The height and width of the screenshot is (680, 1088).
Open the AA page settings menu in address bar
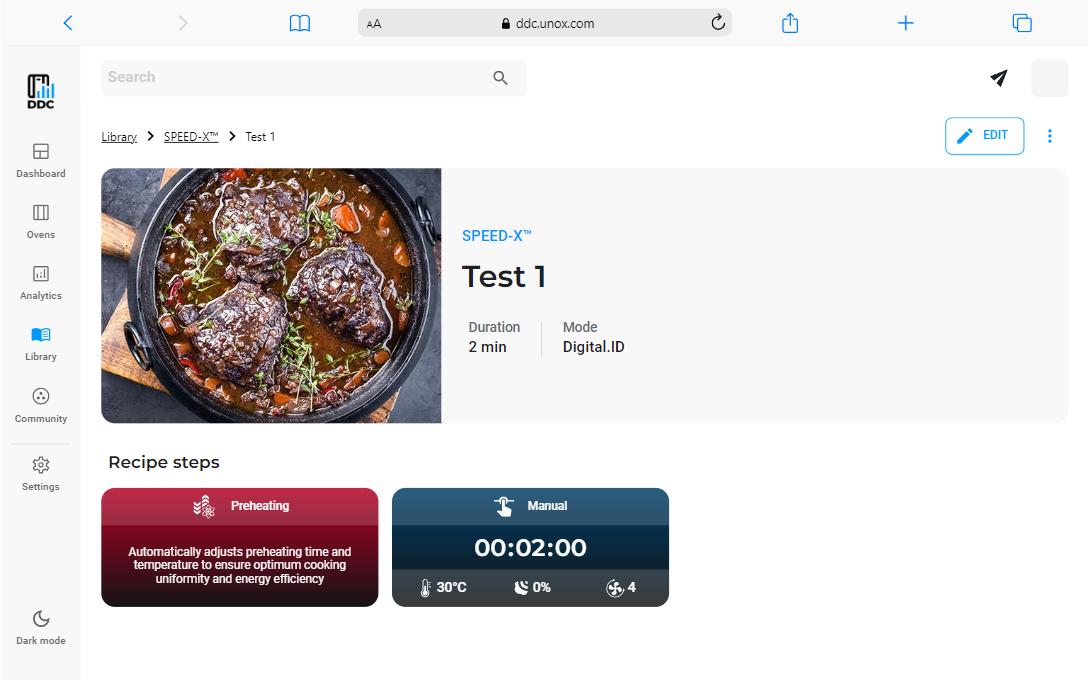(x=374, y=22)
